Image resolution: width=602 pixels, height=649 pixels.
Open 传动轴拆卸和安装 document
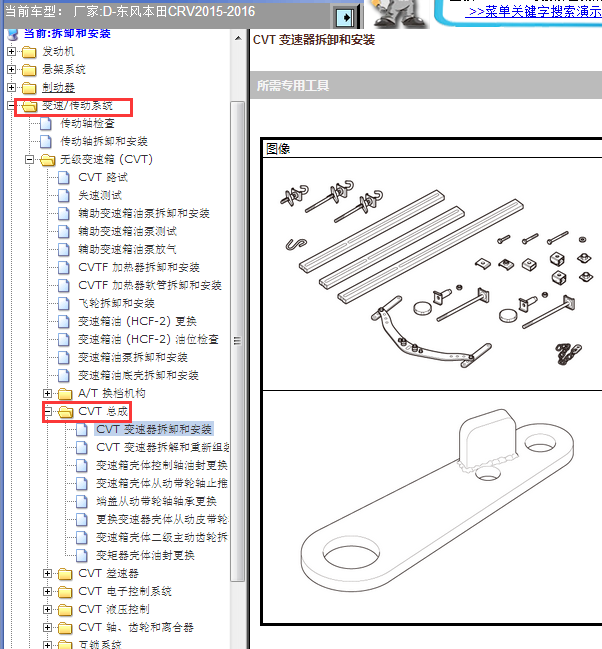coord(104,142)
